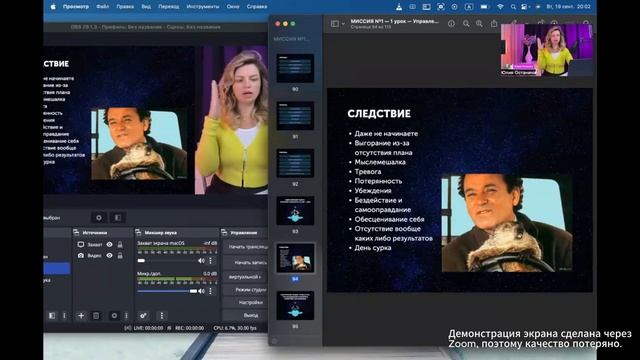The height and width of the screenshot is (360, 640).
Task: Toggle visibility eye of Видео source
Action: (x=109, y=256)
